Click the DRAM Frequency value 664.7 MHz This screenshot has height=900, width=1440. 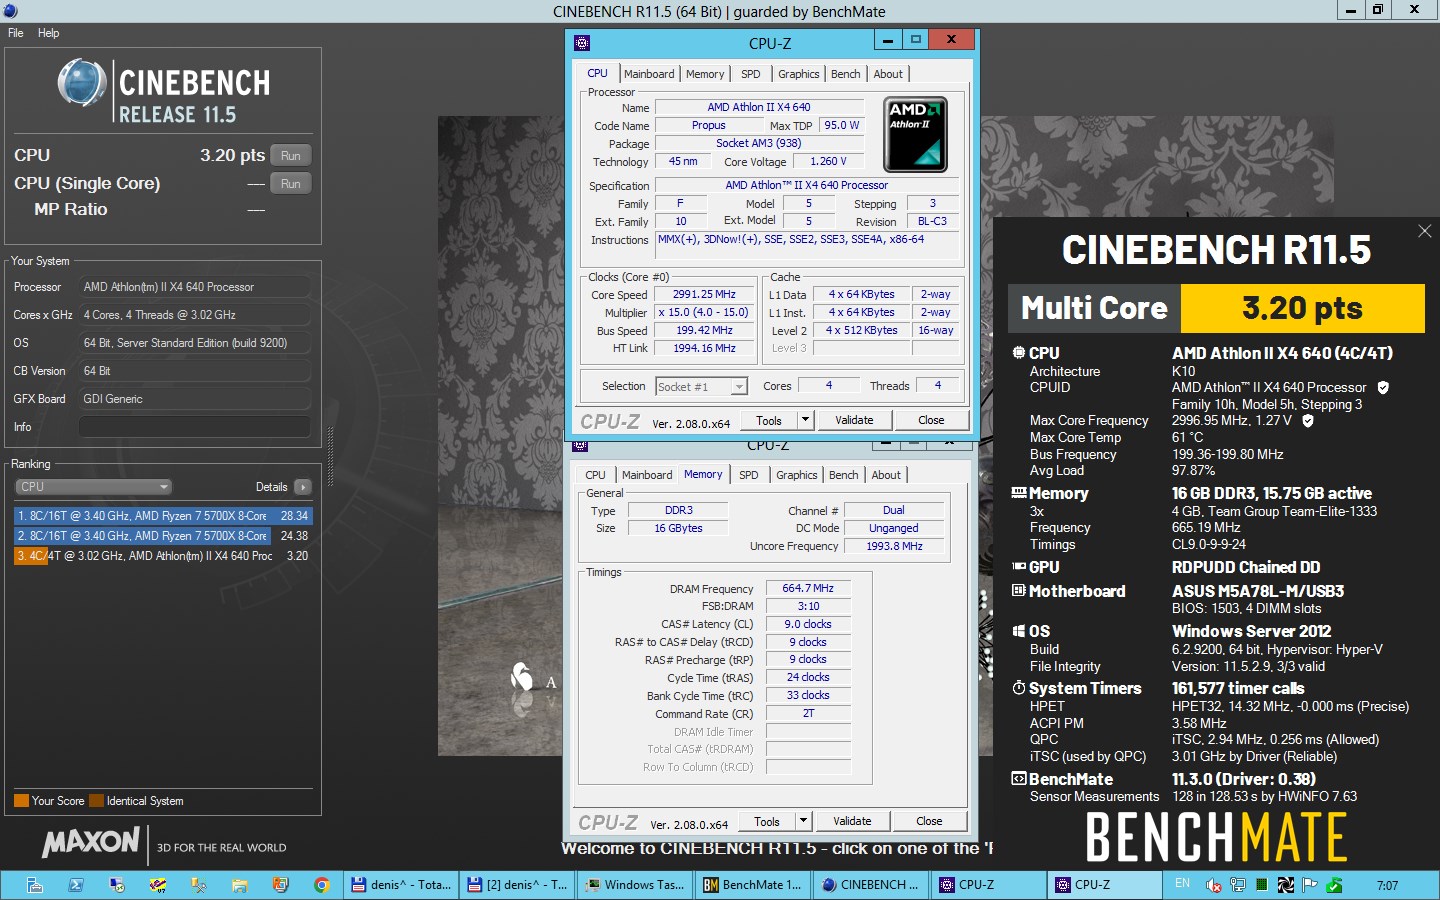pos(808,588)
